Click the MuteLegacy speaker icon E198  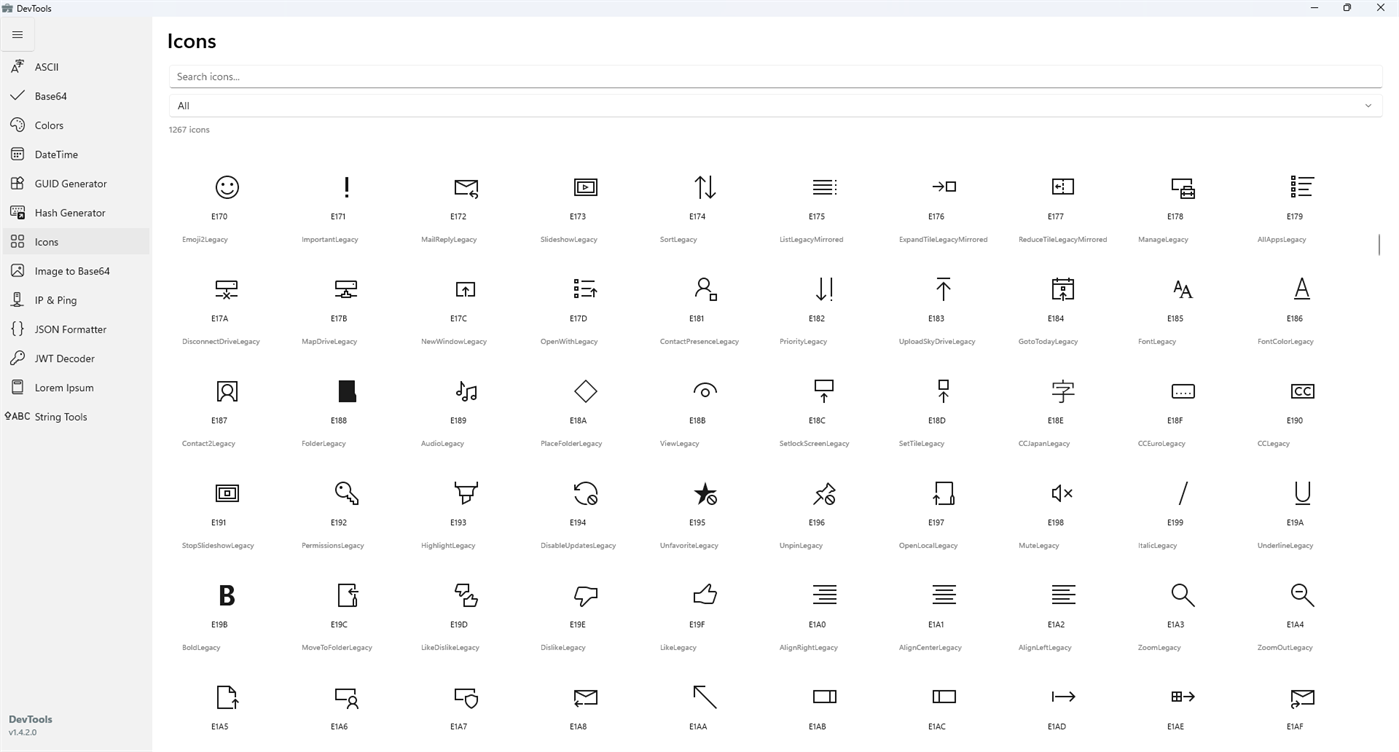[x=1063, y=493]
